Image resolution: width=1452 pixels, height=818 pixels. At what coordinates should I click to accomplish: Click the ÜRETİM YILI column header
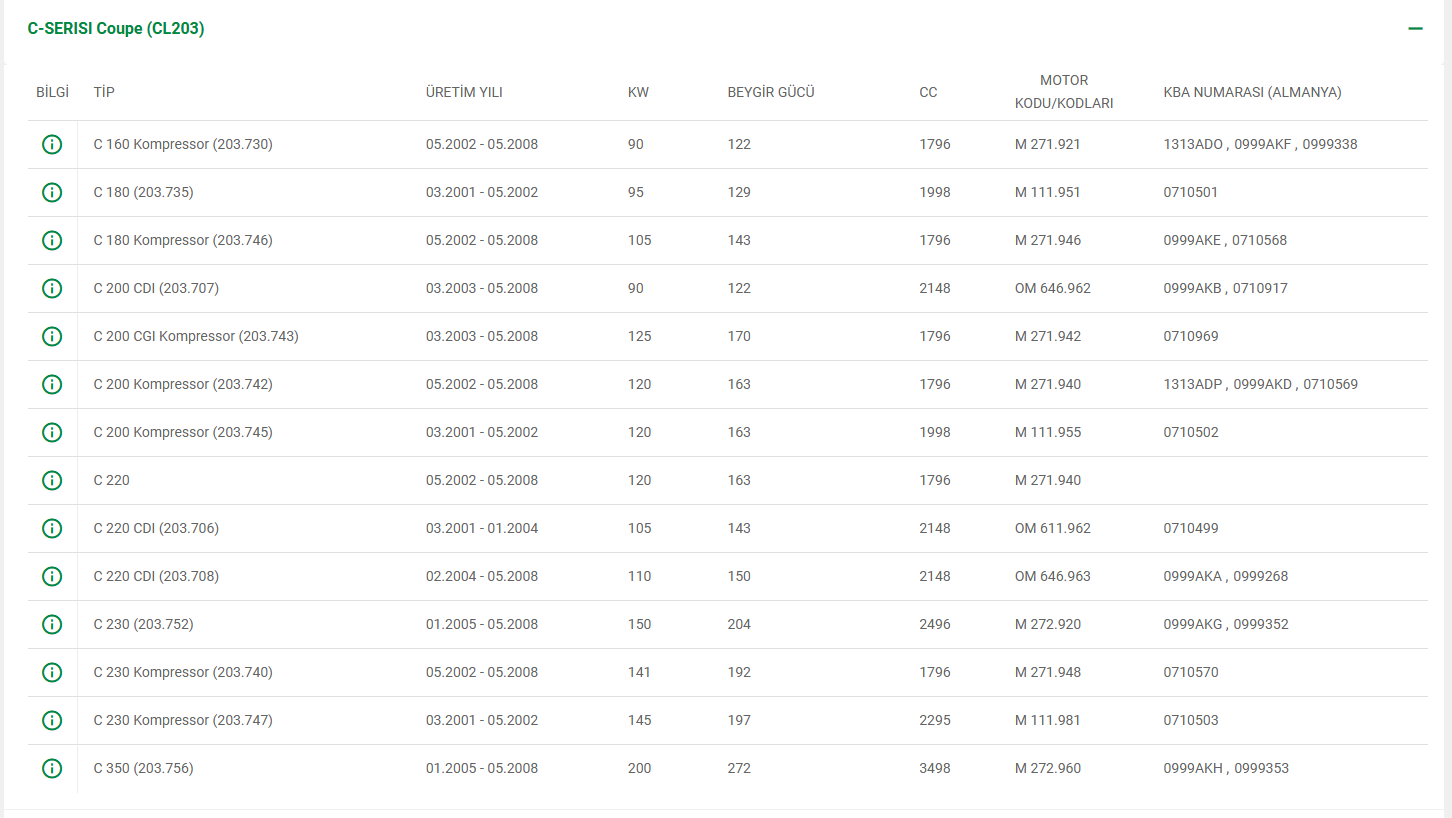click(x=464, y=92)
